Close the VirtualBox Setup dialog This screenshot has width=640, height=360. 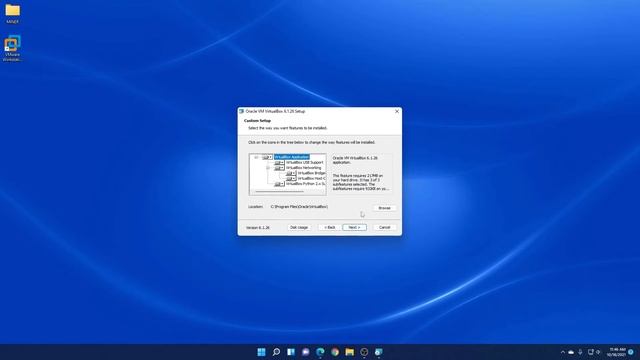[397, 111]
